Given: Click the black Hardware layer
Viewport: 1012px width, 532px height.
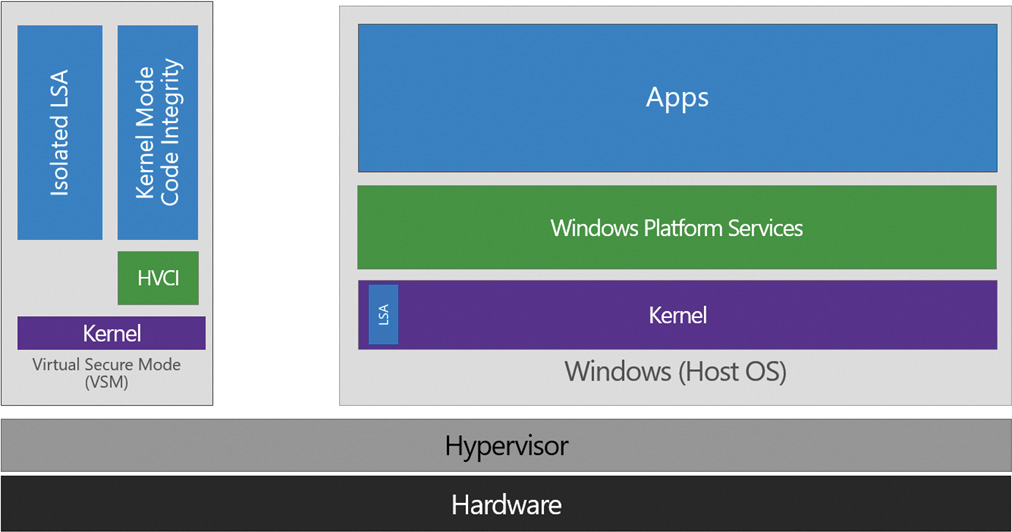Looking at the screenshot, I should 506,504.
